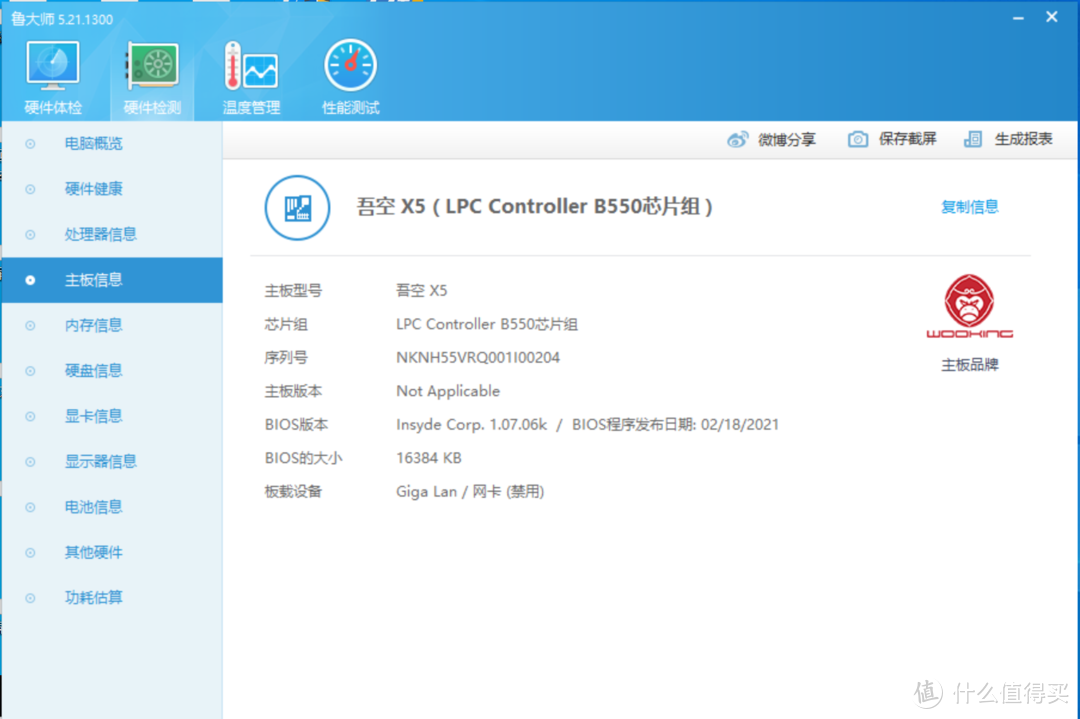Select the 硬件健康 sidebar entry
1080x719 pixels.
[94, 189]
